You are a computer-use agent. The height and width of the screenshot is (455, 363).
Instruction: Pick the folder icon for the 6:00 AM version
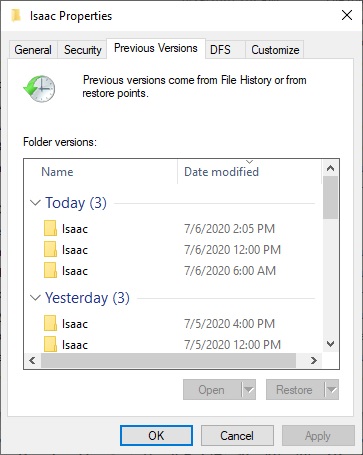point(50,270)
